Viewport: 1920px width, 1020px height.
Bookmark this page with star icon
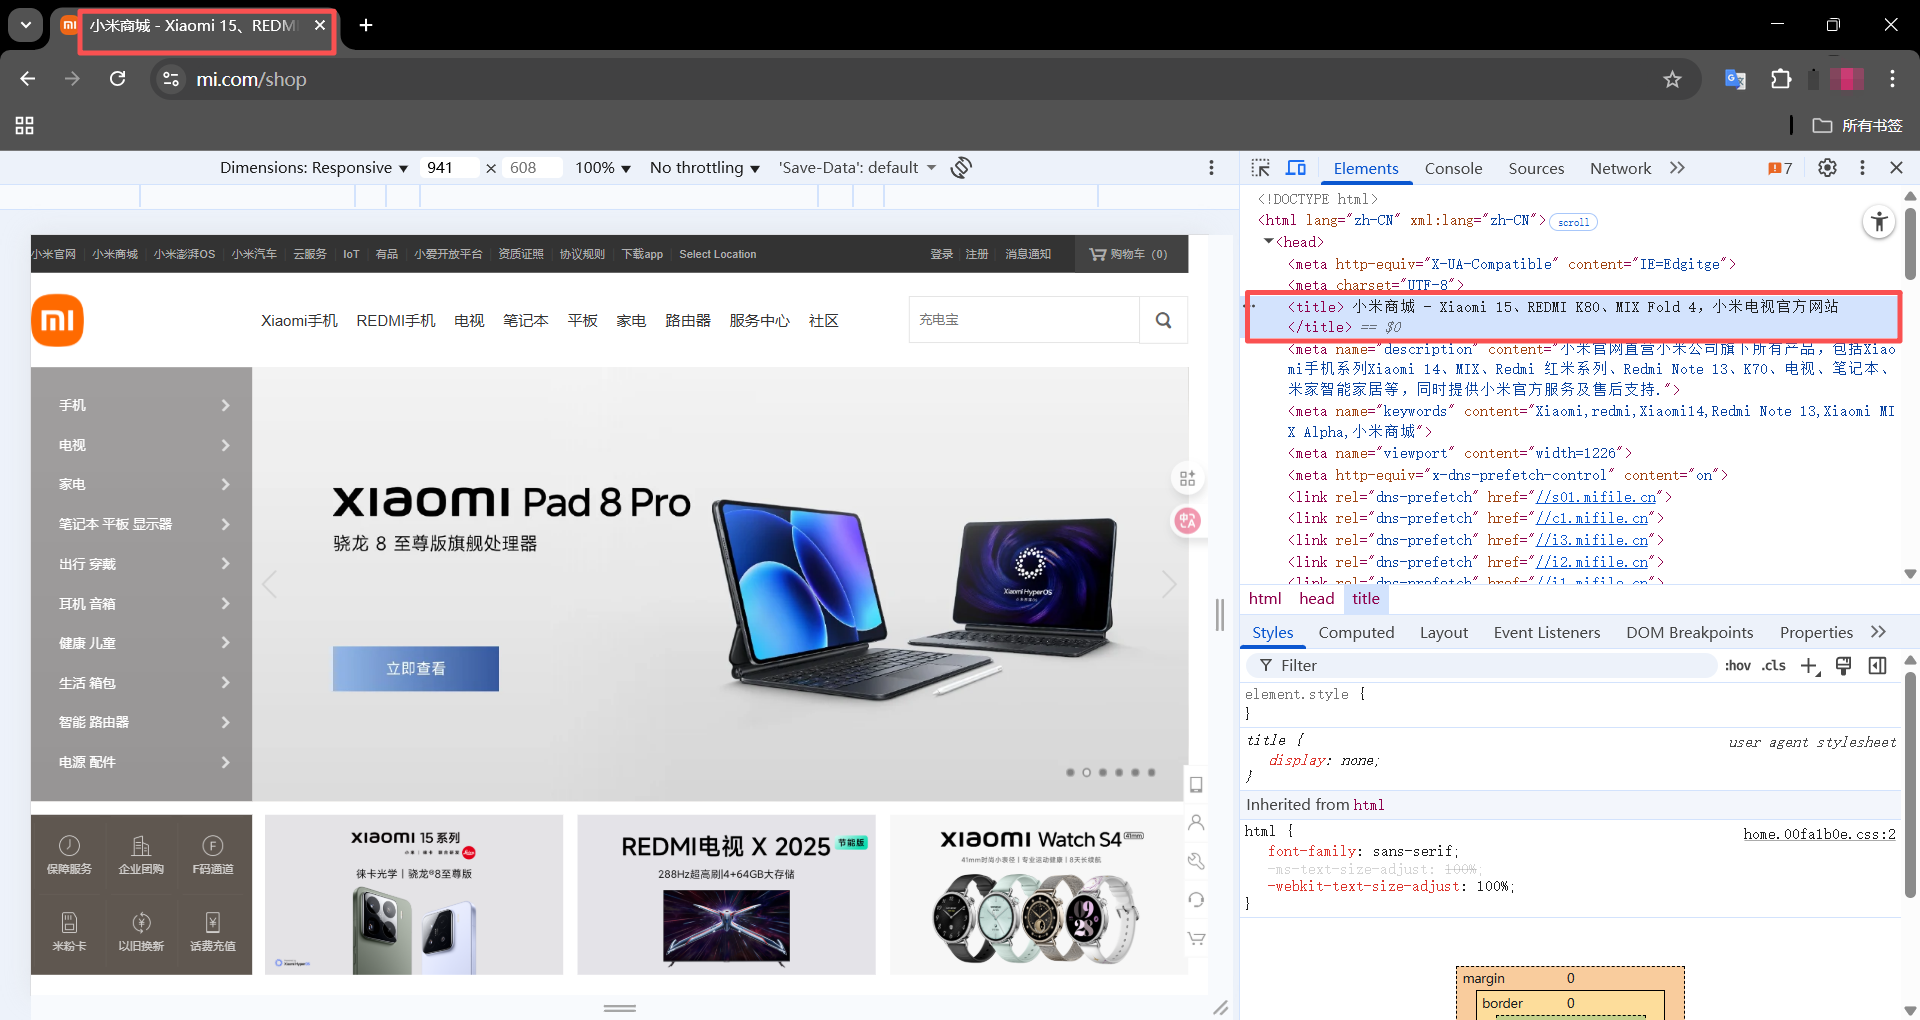click(1672, 79)
